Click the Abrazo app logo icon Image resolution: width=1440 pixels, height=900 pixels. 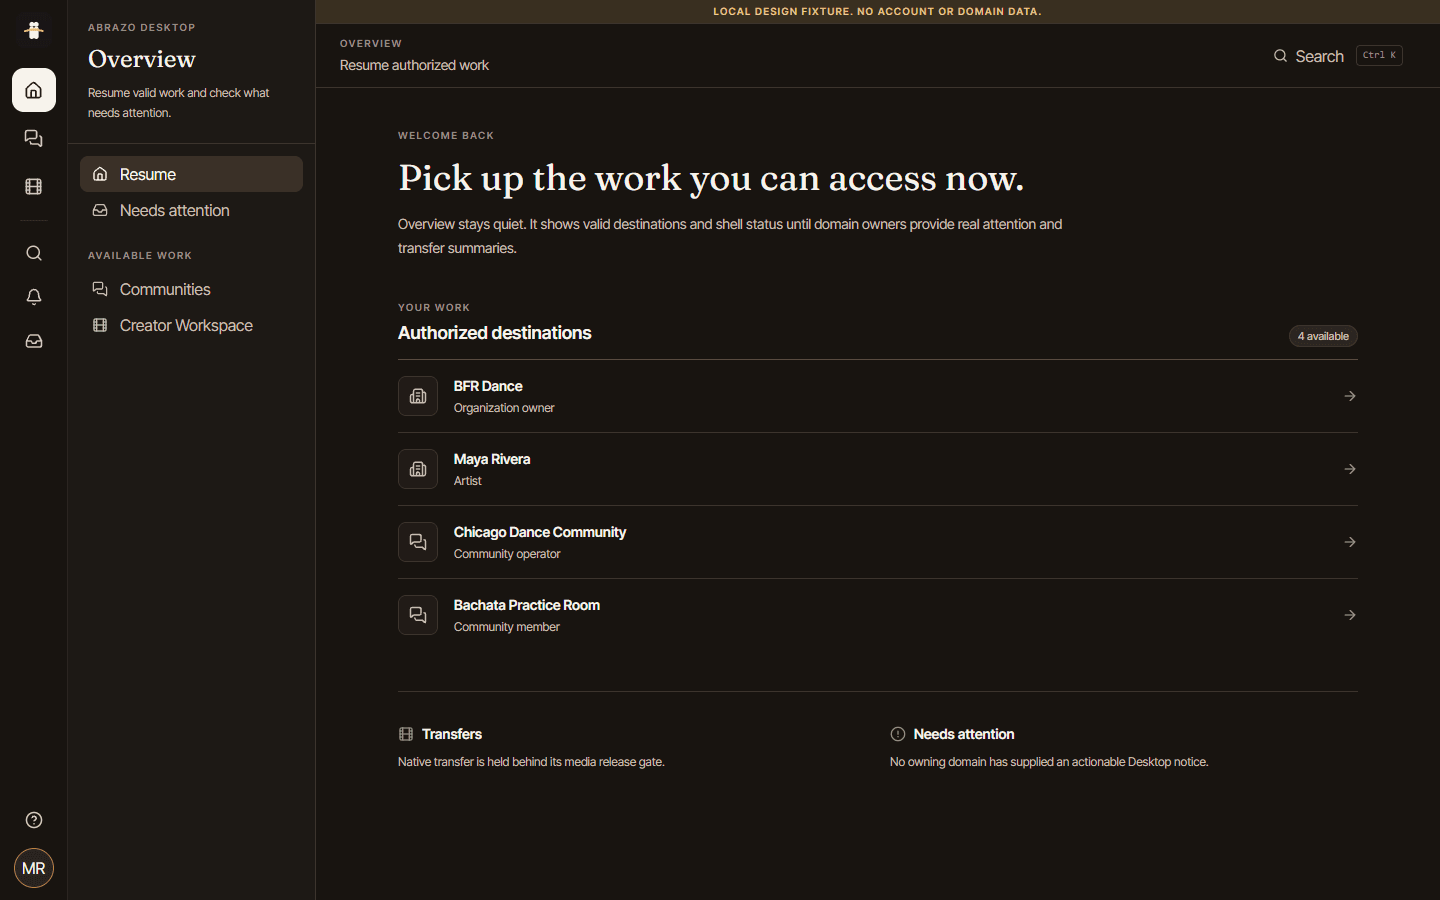pos(34,30)
